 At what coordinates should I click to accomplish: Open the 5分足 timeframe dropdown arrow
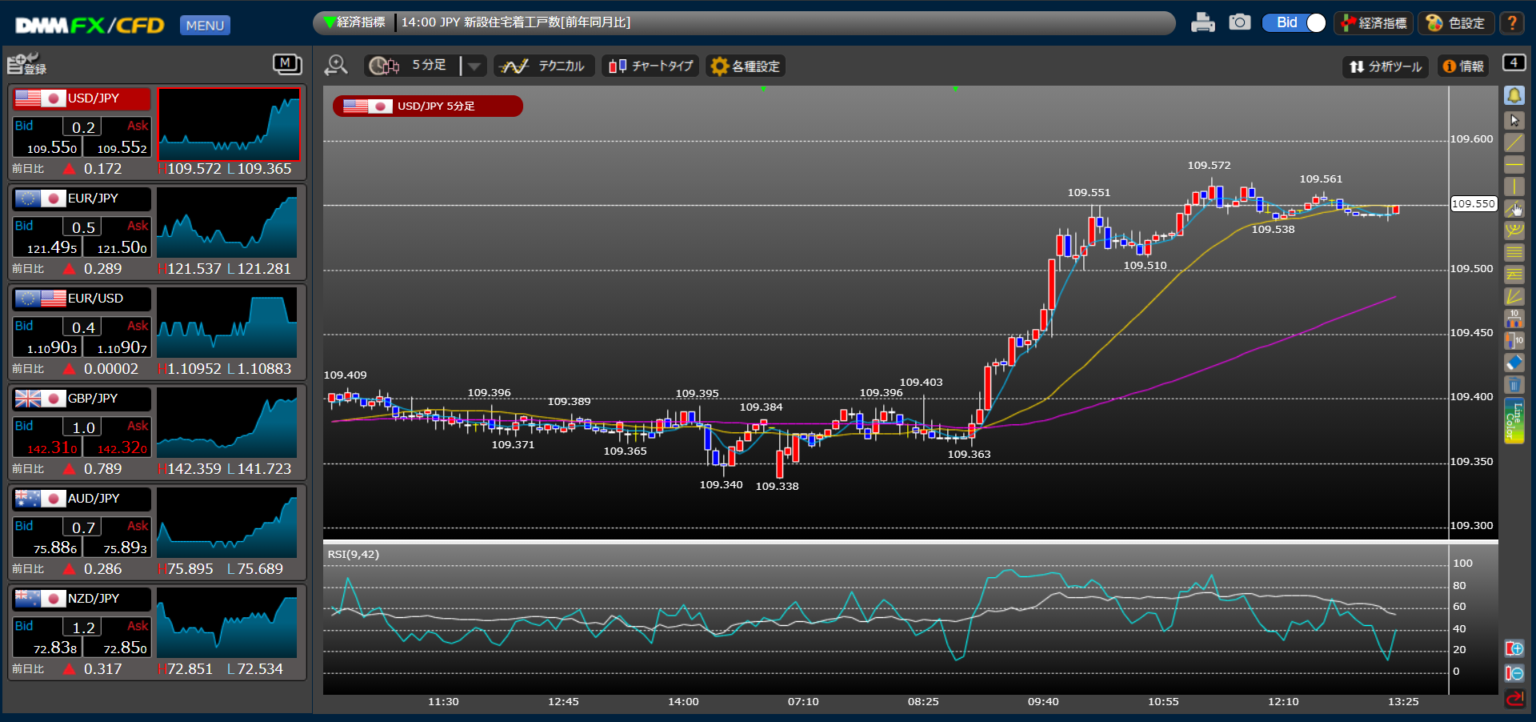point(474,66)
